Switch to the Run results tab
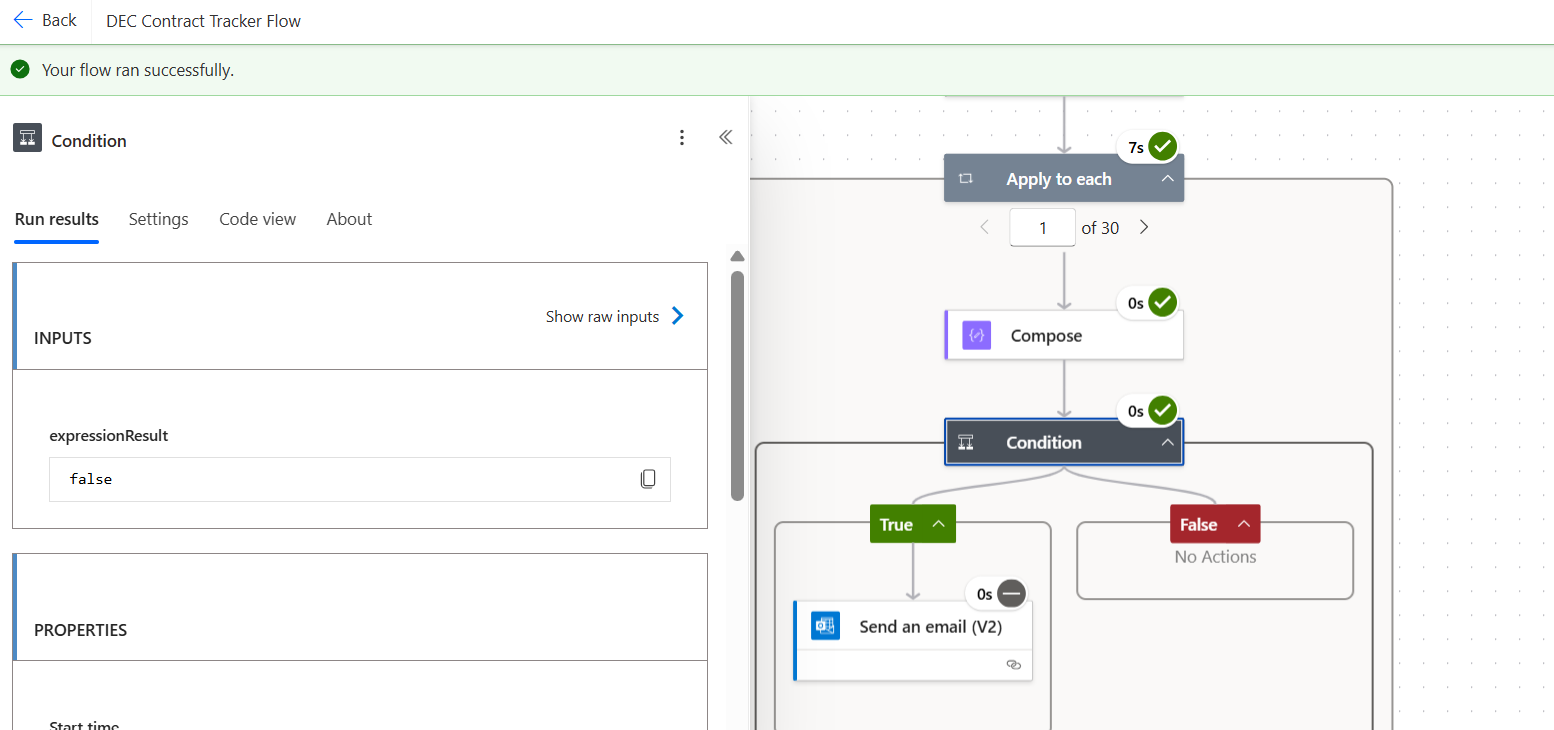Image resolution: width=1554 pixels, height=730 pixels. coord(57,219)
